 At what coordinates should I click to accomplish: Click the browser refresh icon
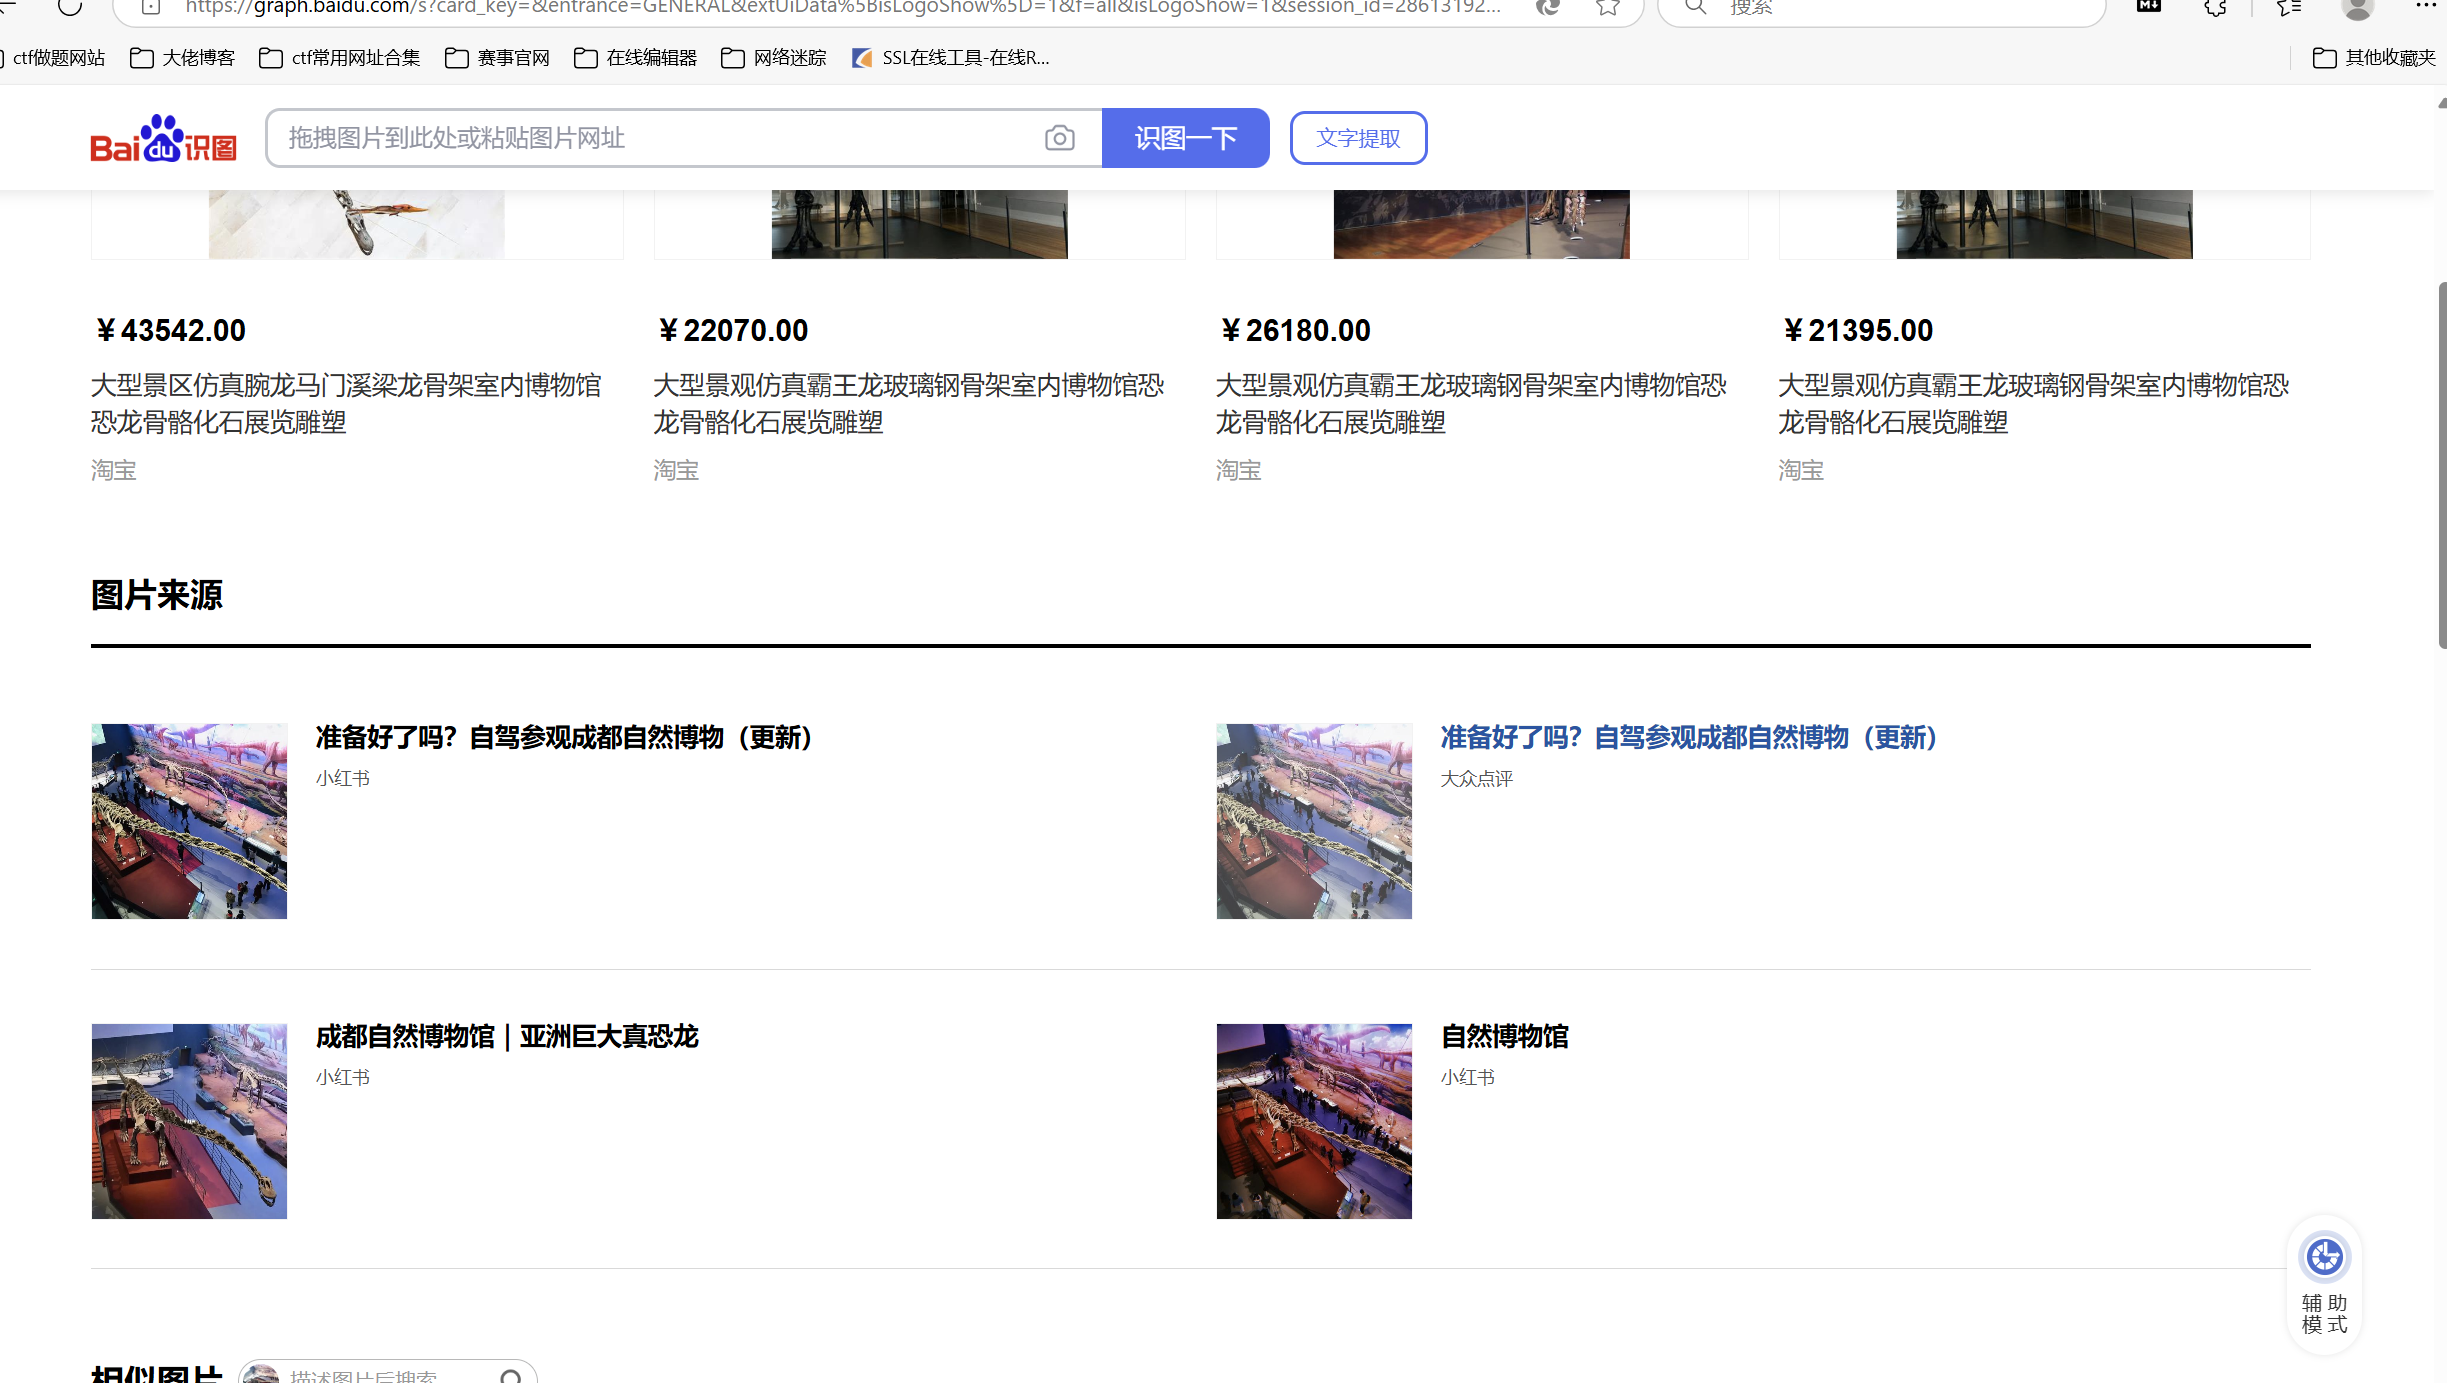(x=70, y=8)
